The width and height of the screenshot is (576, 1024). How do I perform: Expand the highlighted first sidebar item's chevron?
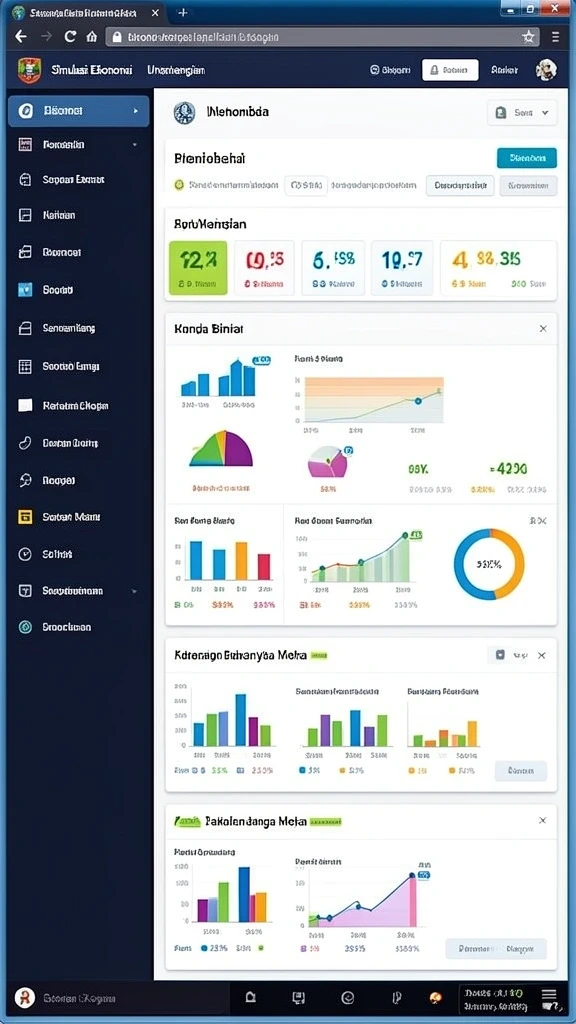[x=136, y=111]
